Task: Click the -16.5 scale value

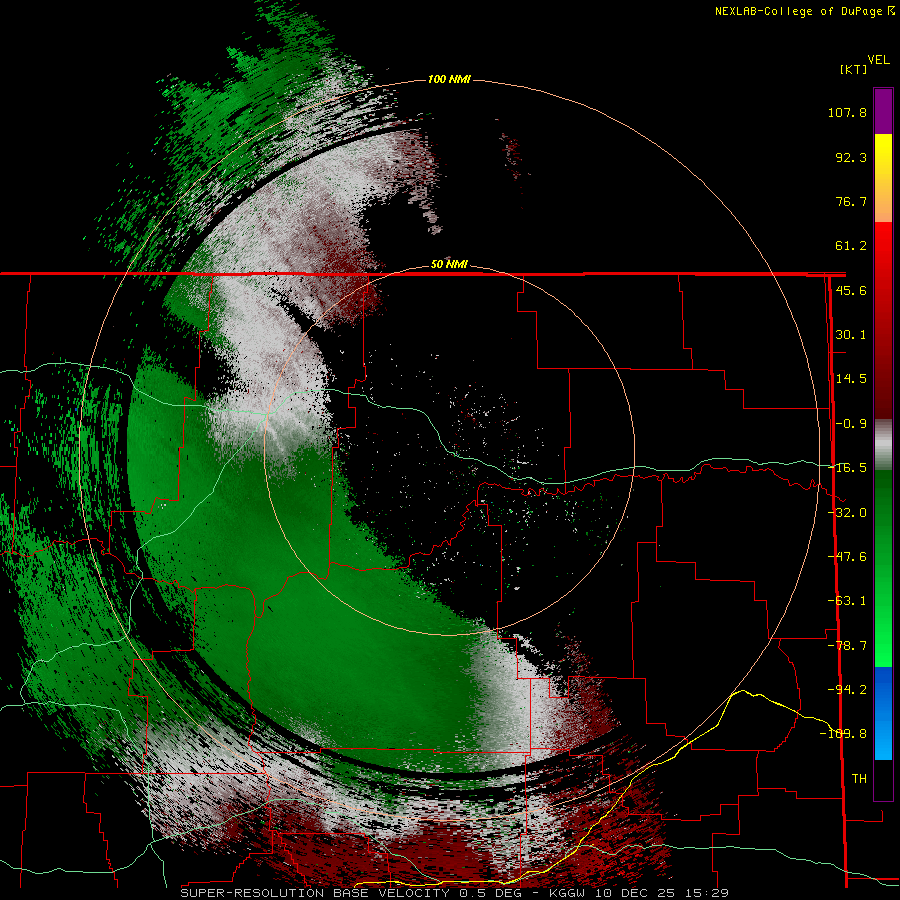Action: tap(847, 467)
